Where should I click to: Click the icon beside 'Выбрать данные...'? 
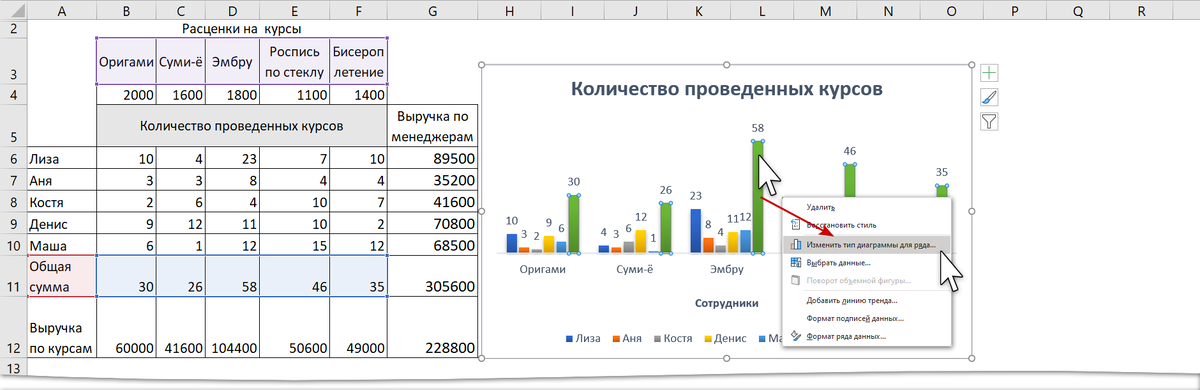point(796,262)
